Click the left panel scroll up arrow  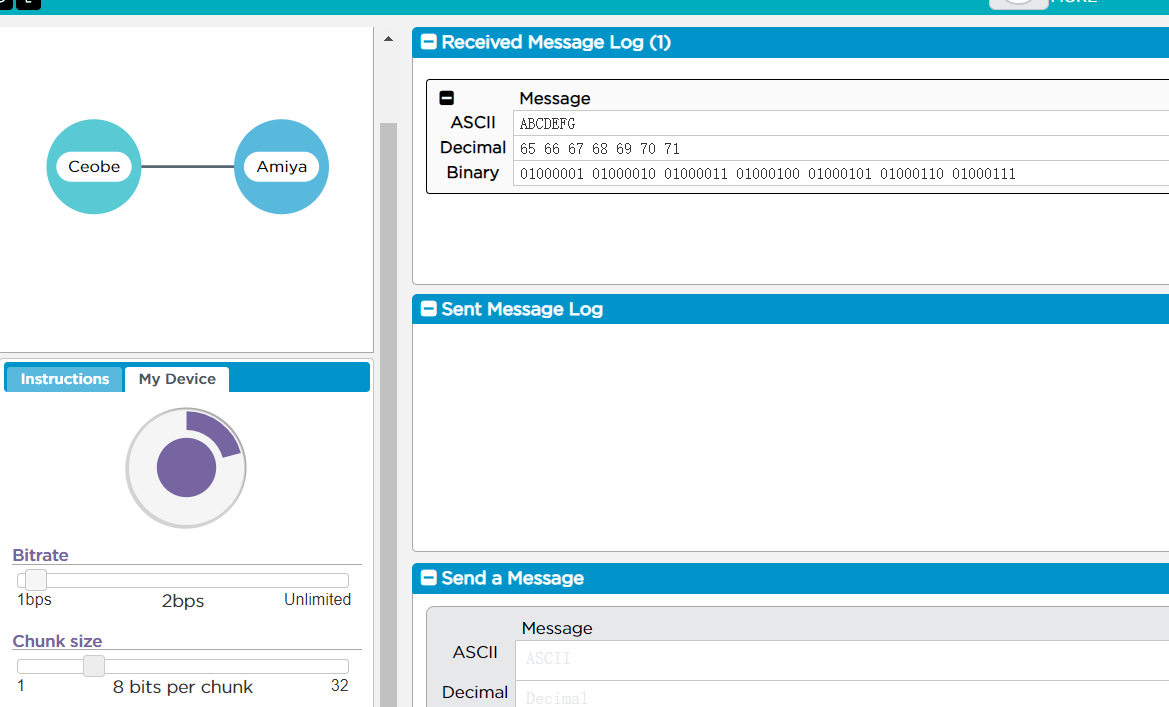pyautogui.click(x=388, y=39)
